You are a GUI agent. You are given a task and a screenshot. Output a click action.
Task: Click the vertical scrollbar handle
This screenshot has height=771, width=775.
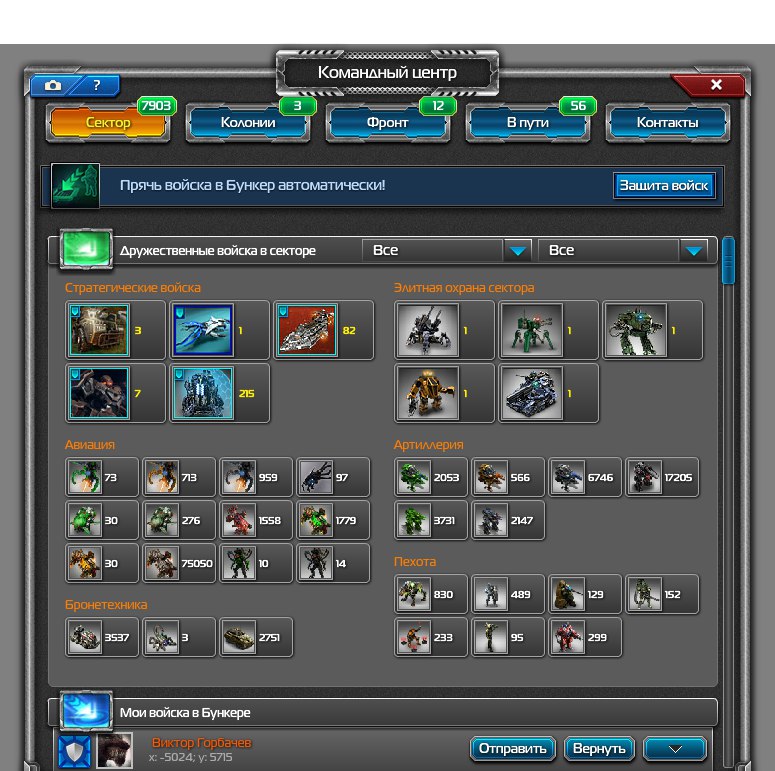[x=728, y=262]
